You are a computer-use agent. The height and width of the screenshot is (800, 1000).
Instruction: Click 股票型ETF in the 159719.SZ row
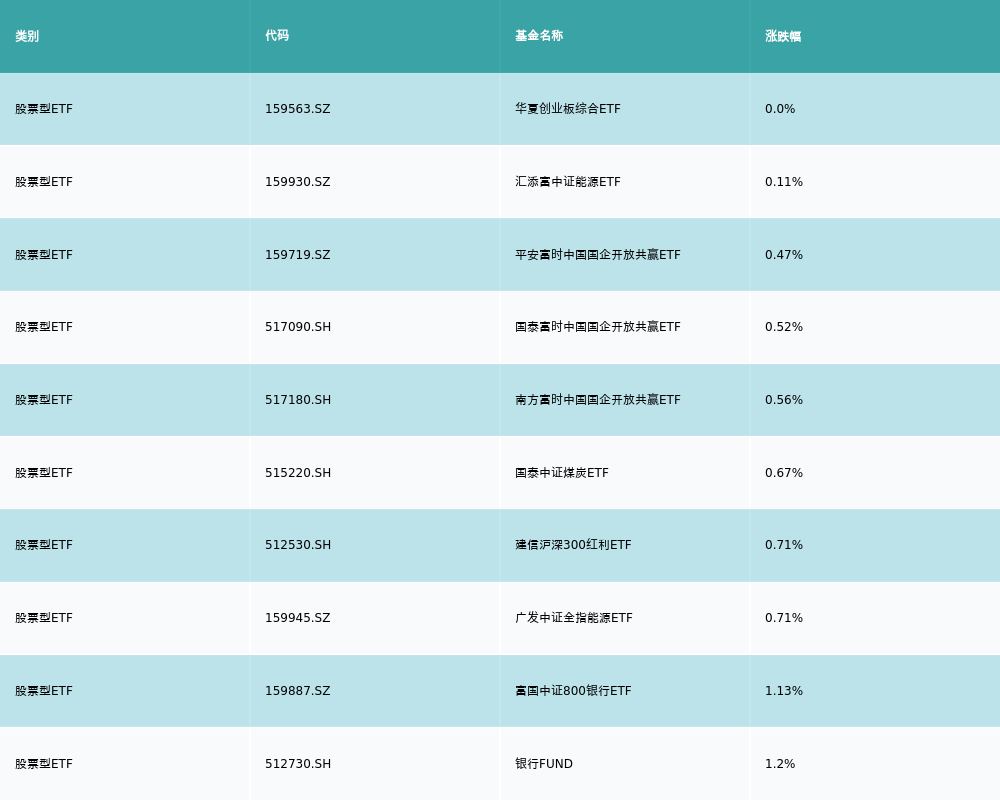pos(44,255)
